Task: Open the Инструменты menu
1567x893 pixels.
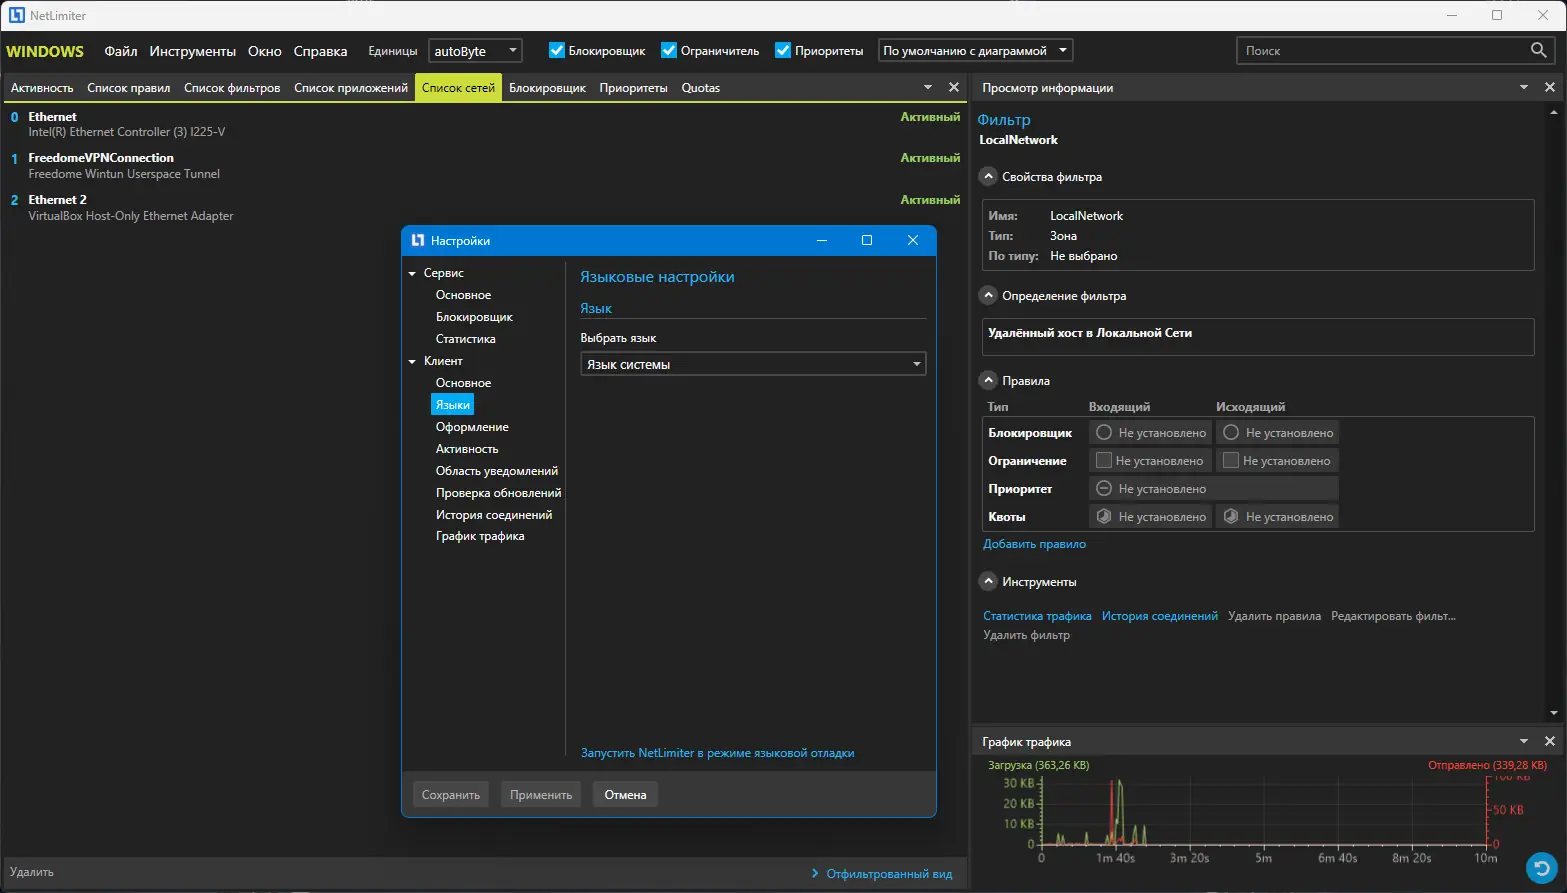Action: (192, 51)
